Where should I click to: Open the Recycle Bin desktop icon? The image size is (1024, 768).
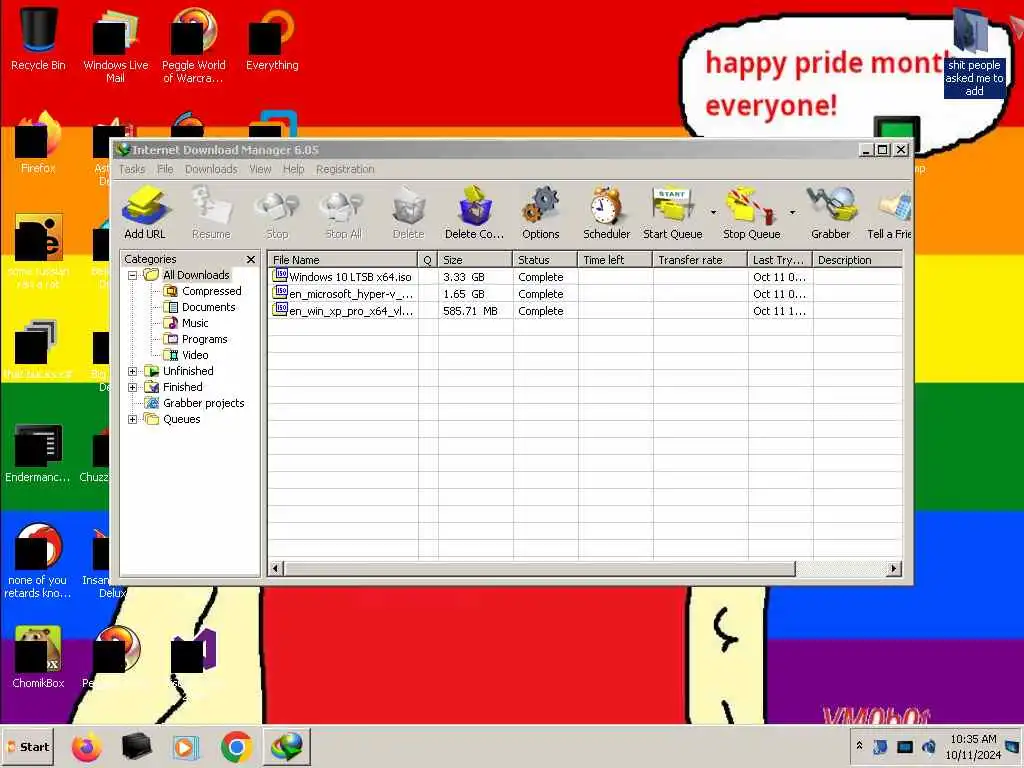pos(38,38)
